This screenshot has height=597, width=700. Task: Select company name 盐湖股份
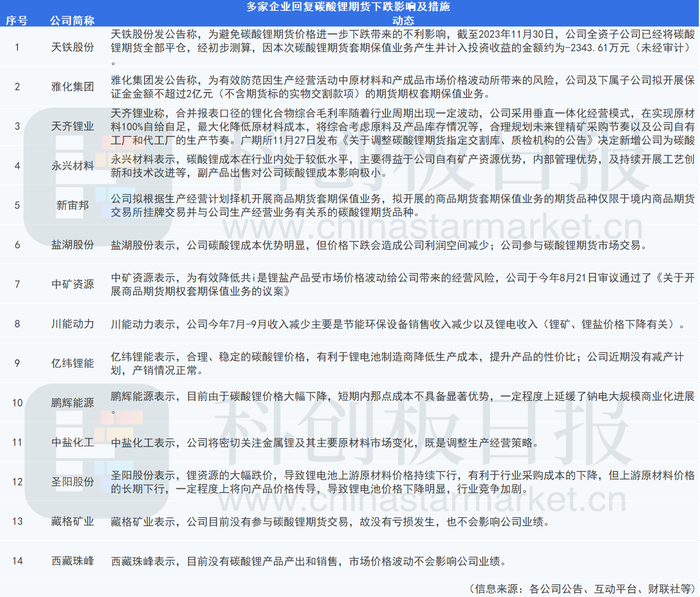coord(73,245)
